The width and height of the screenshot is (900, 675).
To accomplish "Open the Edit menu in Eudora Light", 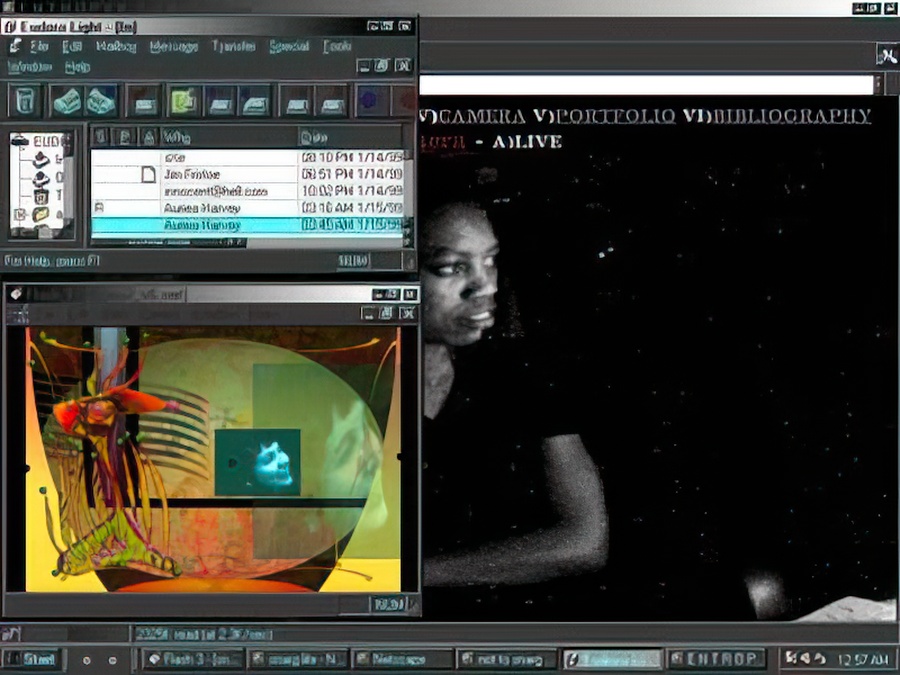I will click(72, 46).
